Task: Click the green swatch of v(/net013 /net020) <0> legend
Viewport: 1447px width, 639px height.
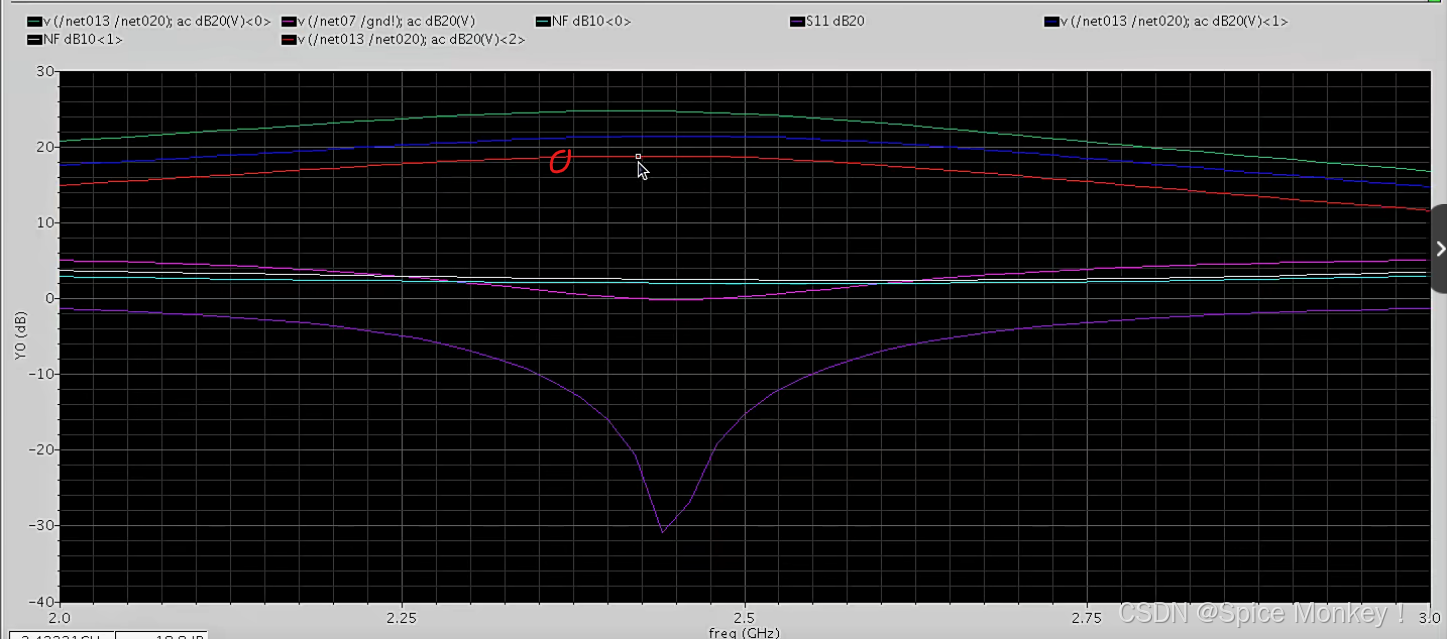Action: (34, 21)
